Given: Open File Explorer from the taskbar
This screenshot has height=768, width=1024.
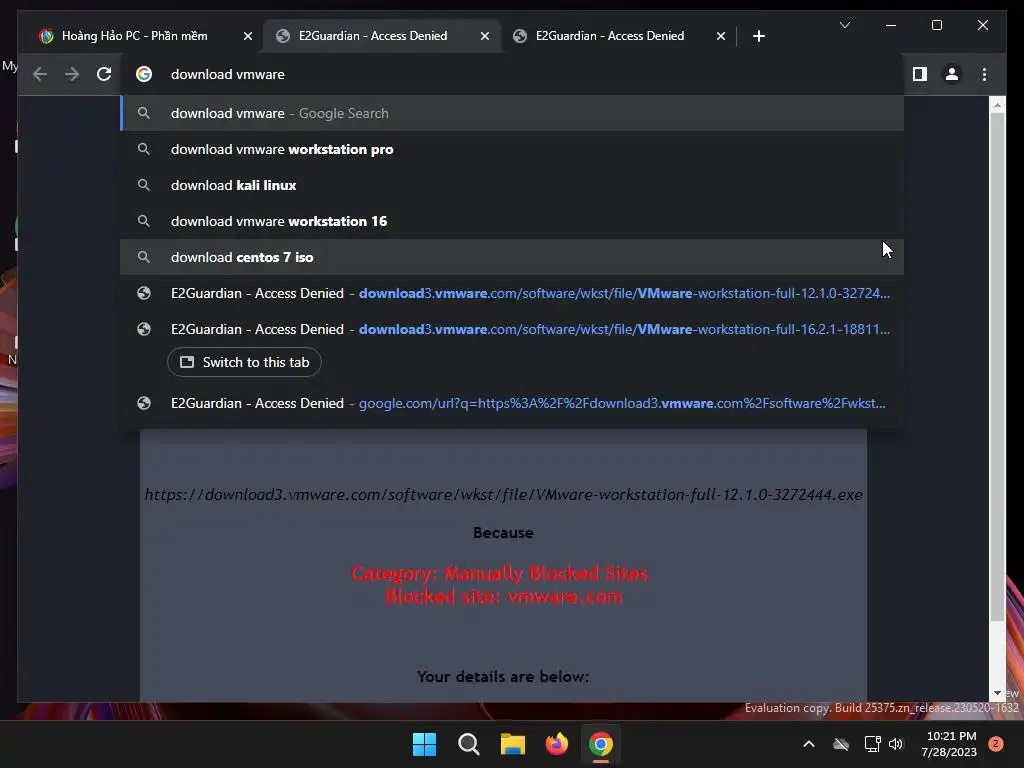Looking at the screenshot, I should click(513, 744).
